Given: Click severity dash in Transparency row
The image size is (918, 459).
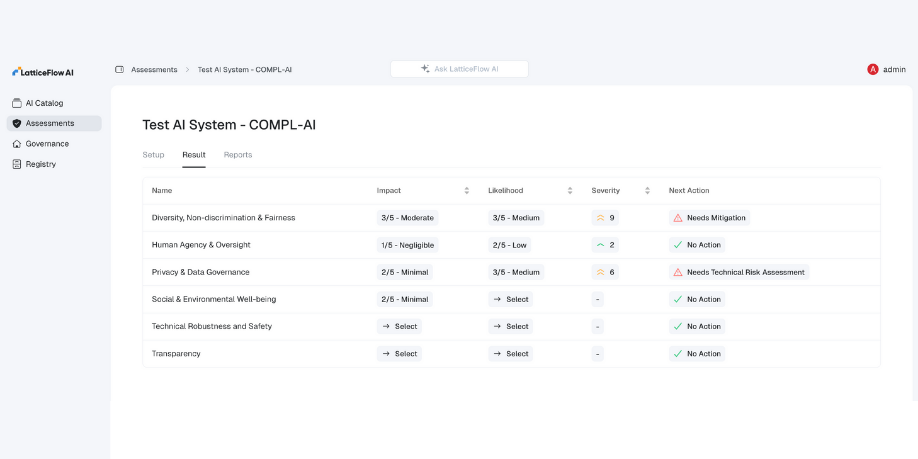Looking at the screenshot, I should coord(597,354).
